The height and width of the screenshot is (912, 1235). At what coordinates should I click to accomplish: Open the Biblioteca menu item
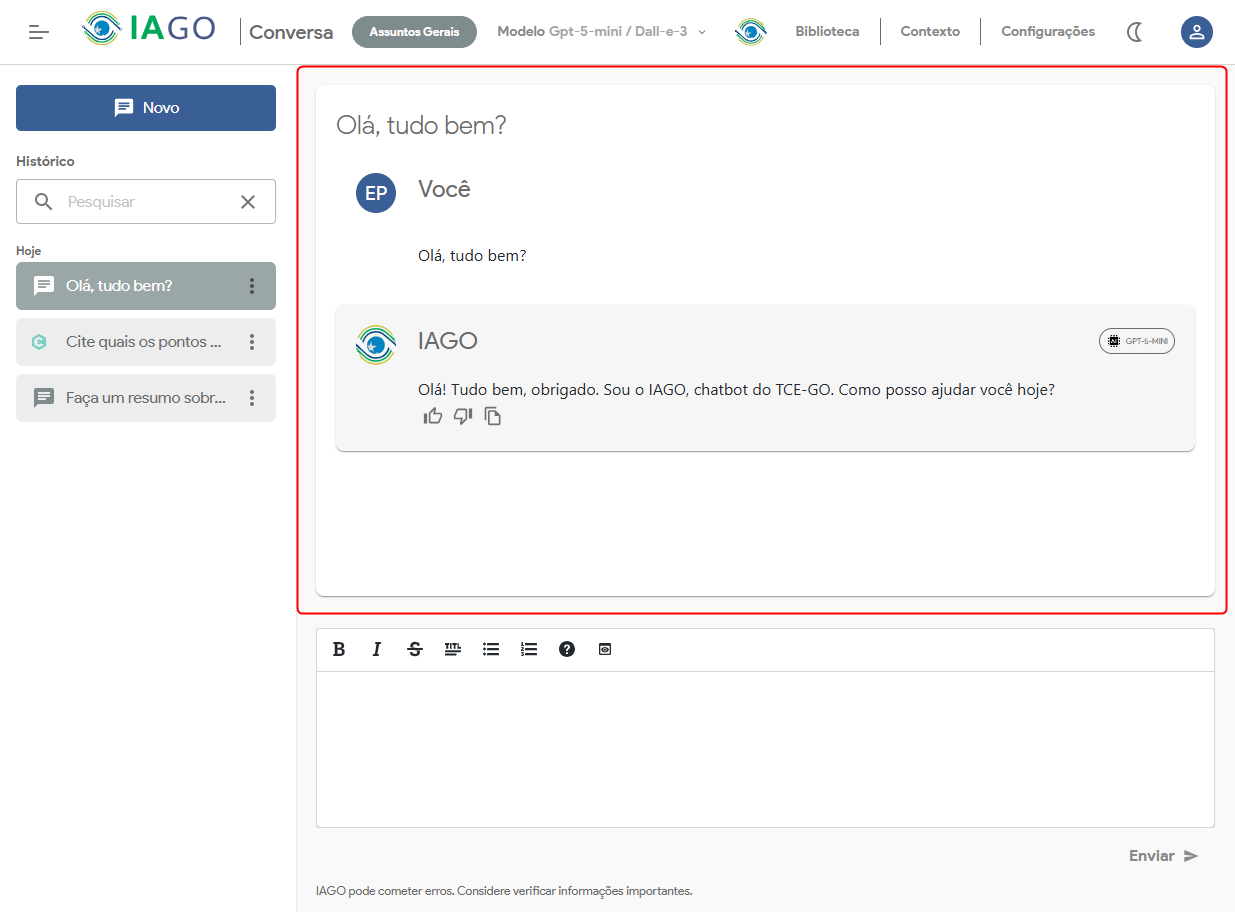tap(827, 32)
